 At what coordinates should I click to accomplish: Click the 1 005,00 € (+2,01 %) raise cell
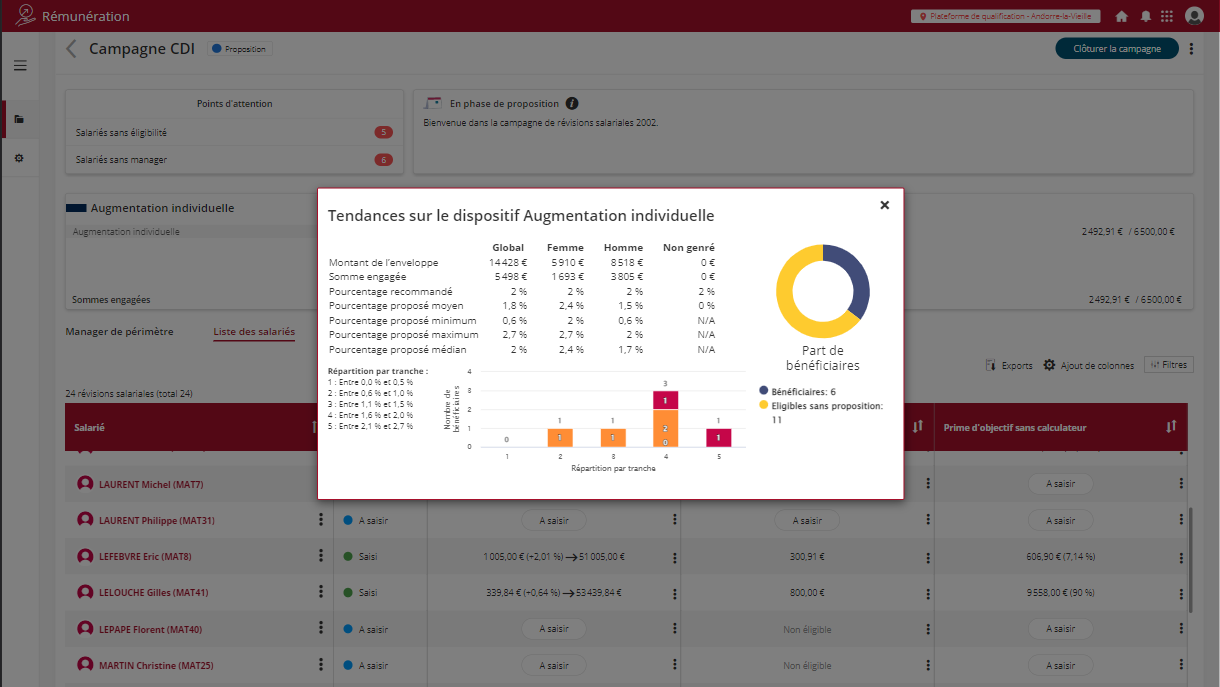(x=553, y=556)
